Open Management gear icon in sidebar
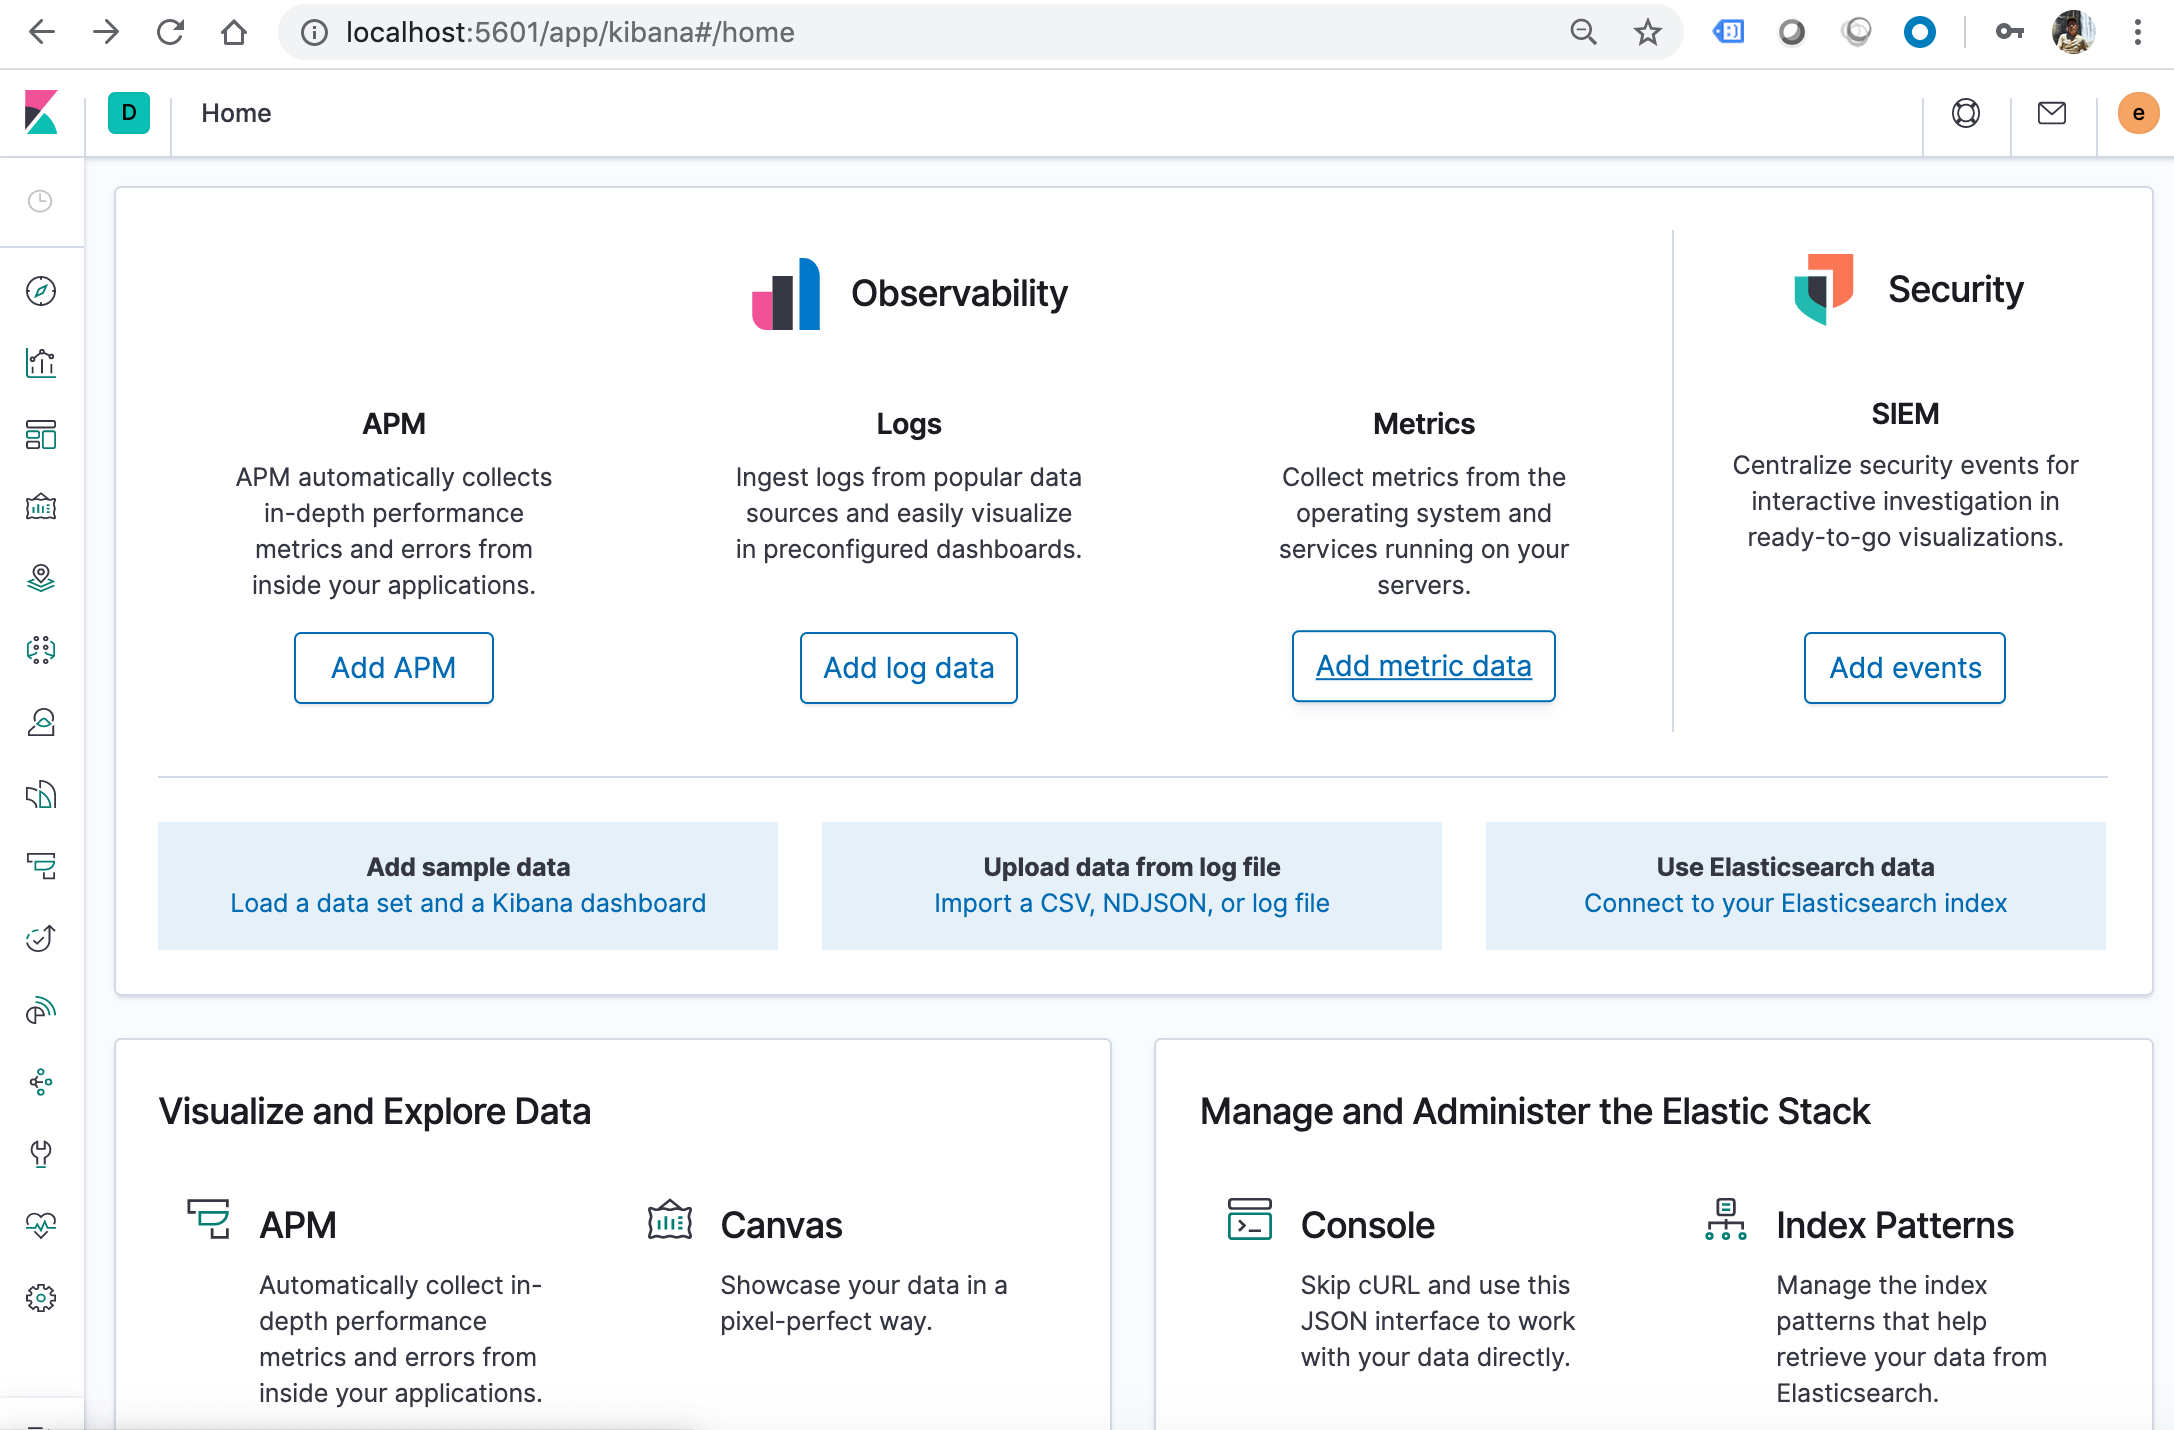 (41, 1298)
